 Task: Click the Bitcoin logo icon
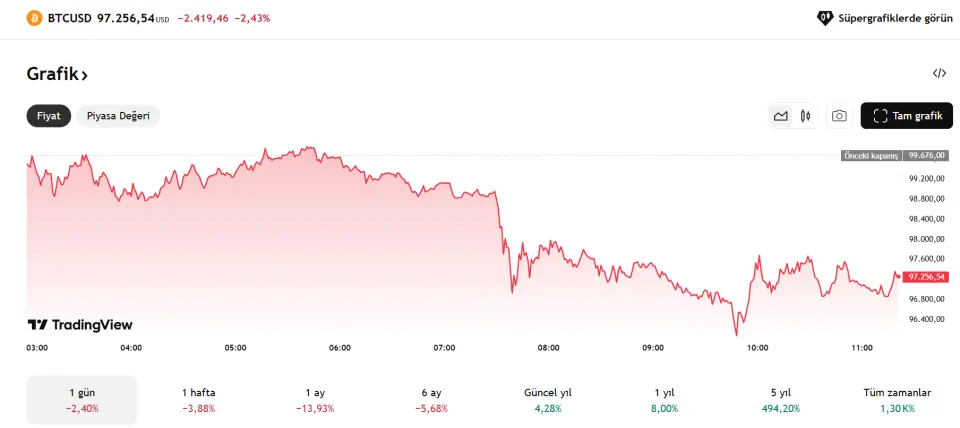tap(33, 18)
